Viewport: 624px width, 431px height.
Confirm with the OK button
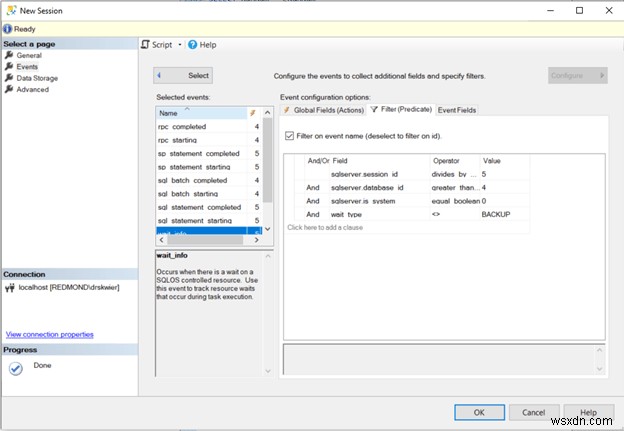[x=480, y=413]
